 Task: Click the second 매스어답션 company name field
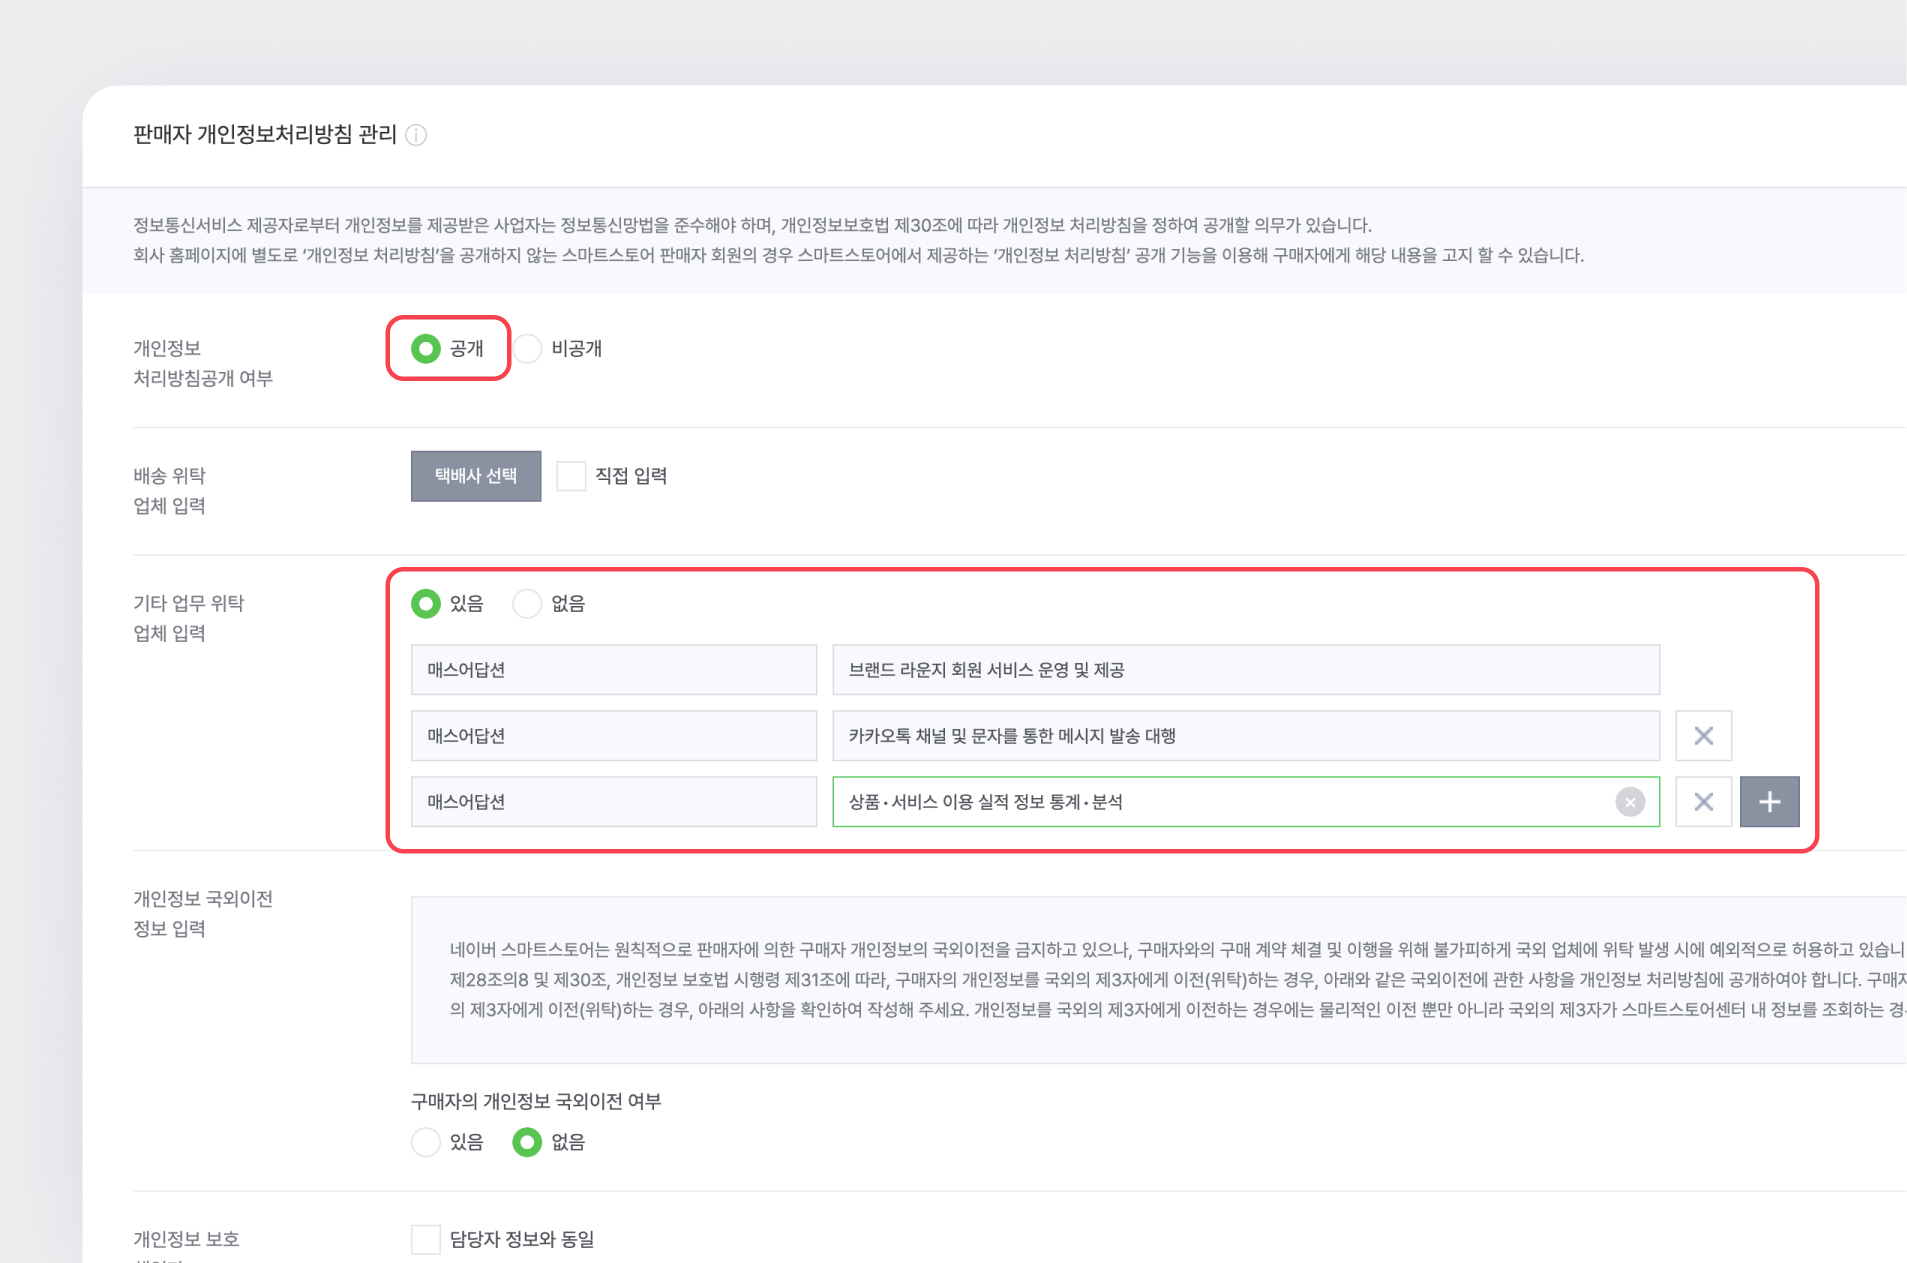point(613,736)
